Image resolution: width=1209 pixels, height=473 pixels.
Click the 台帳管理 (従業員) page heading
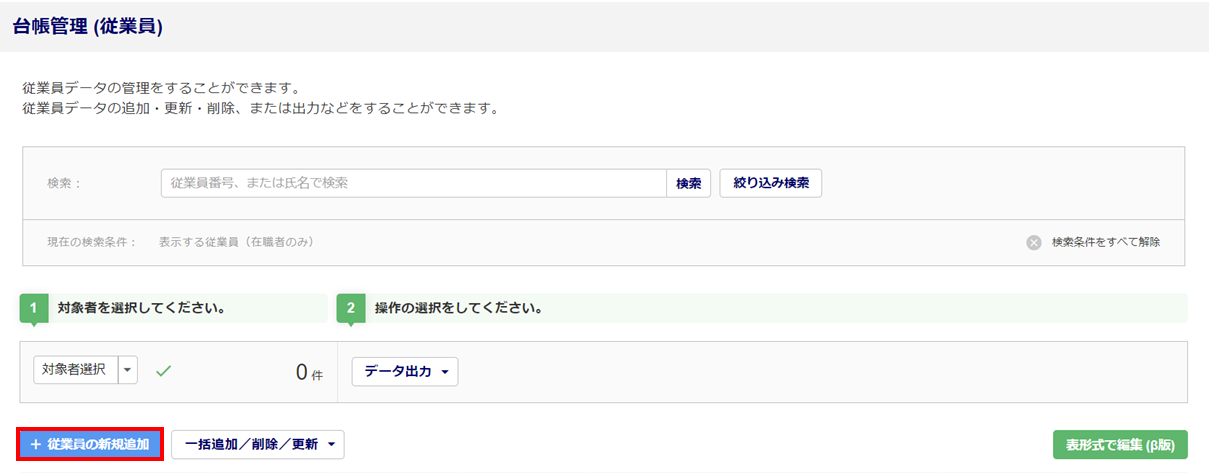tap(88, 27)
